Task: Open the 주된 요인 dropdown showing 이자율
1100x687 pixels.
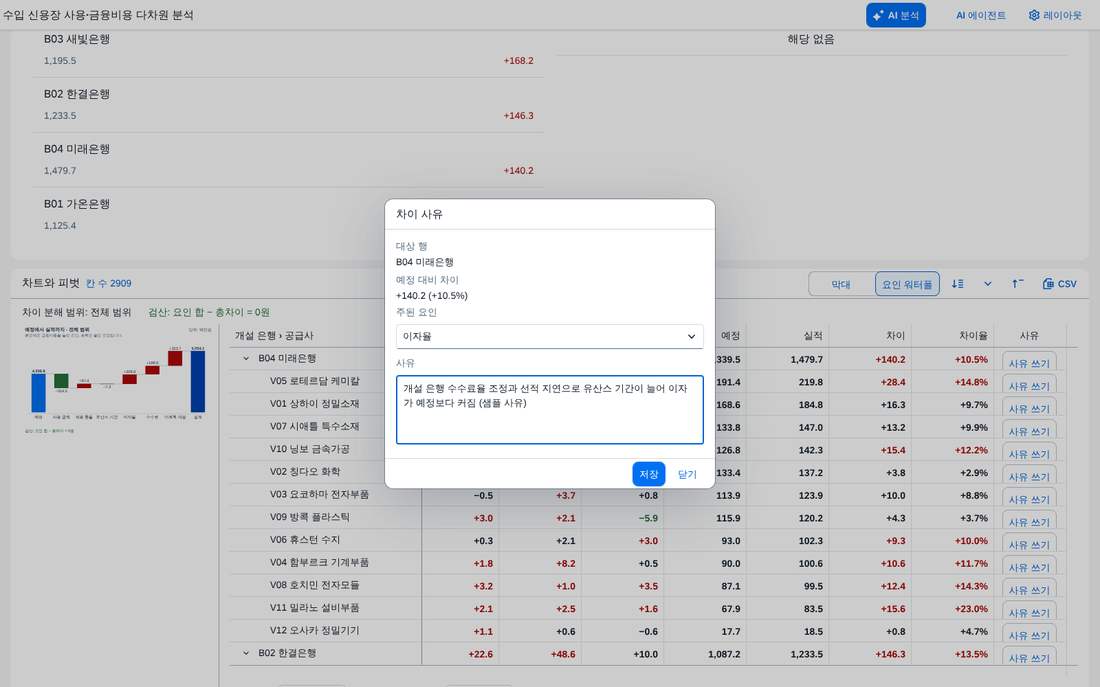Action: coord(549,336)
